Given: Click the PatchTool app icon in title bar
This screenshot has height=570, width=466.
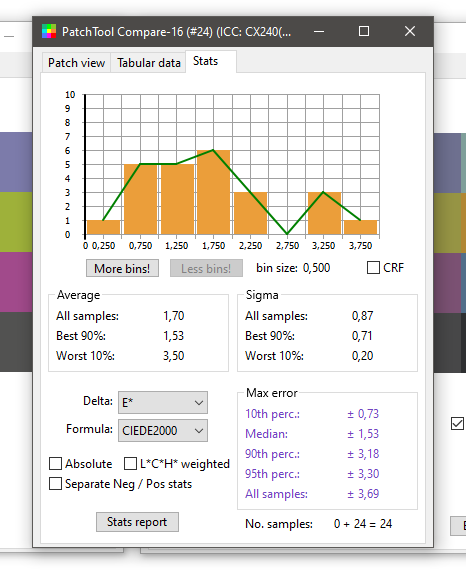Looking at the screenshot, I should point(49,31).
